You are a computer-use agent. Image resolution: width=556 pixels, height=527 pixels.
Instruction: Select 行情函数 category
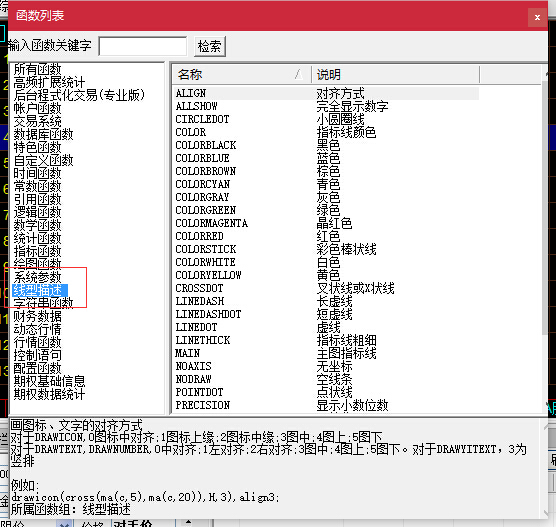click(x=37, y=342)
